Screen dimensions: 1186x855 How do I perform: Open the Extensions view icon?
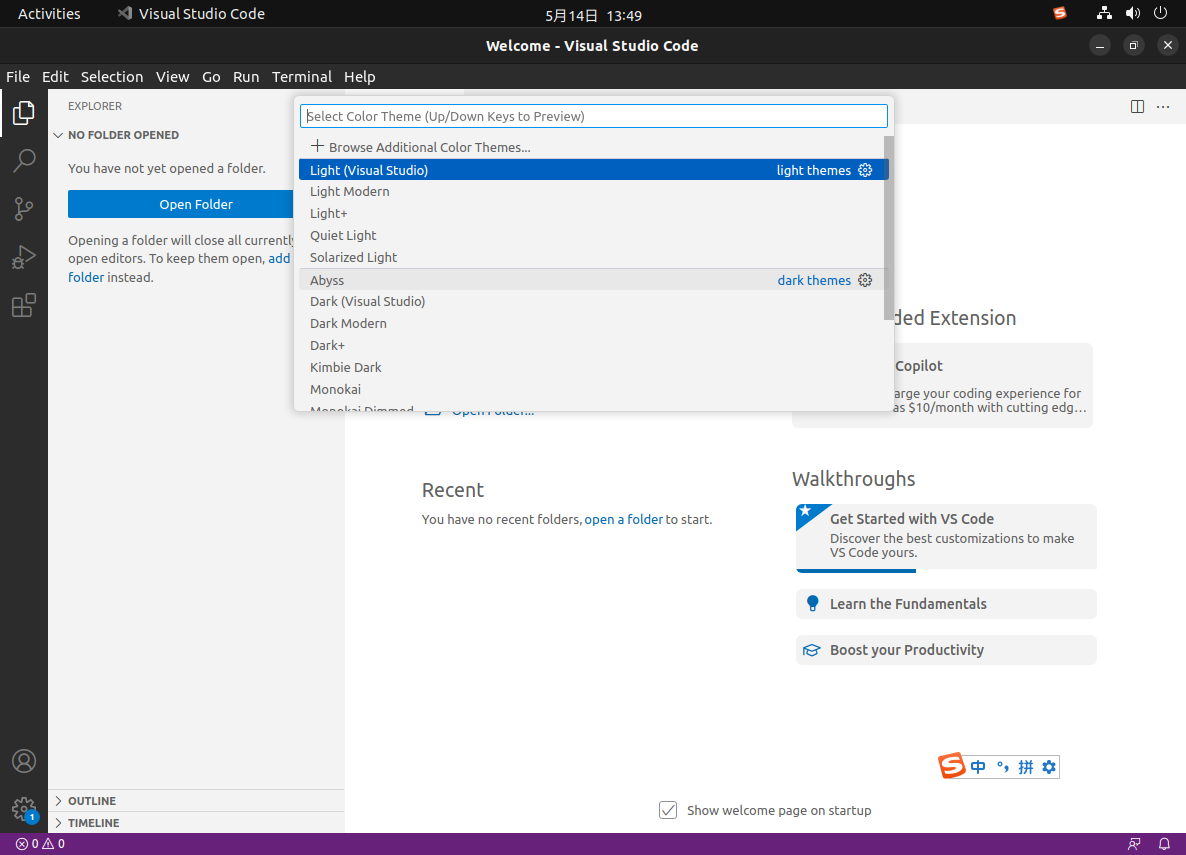click(x=23, y=306)
